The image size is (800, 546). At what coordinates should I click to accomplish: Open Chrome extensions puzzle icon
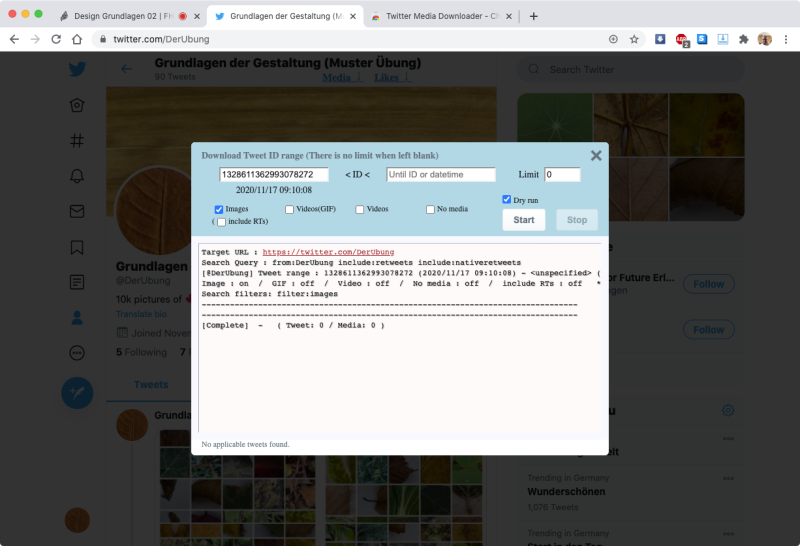click(743, 39)
